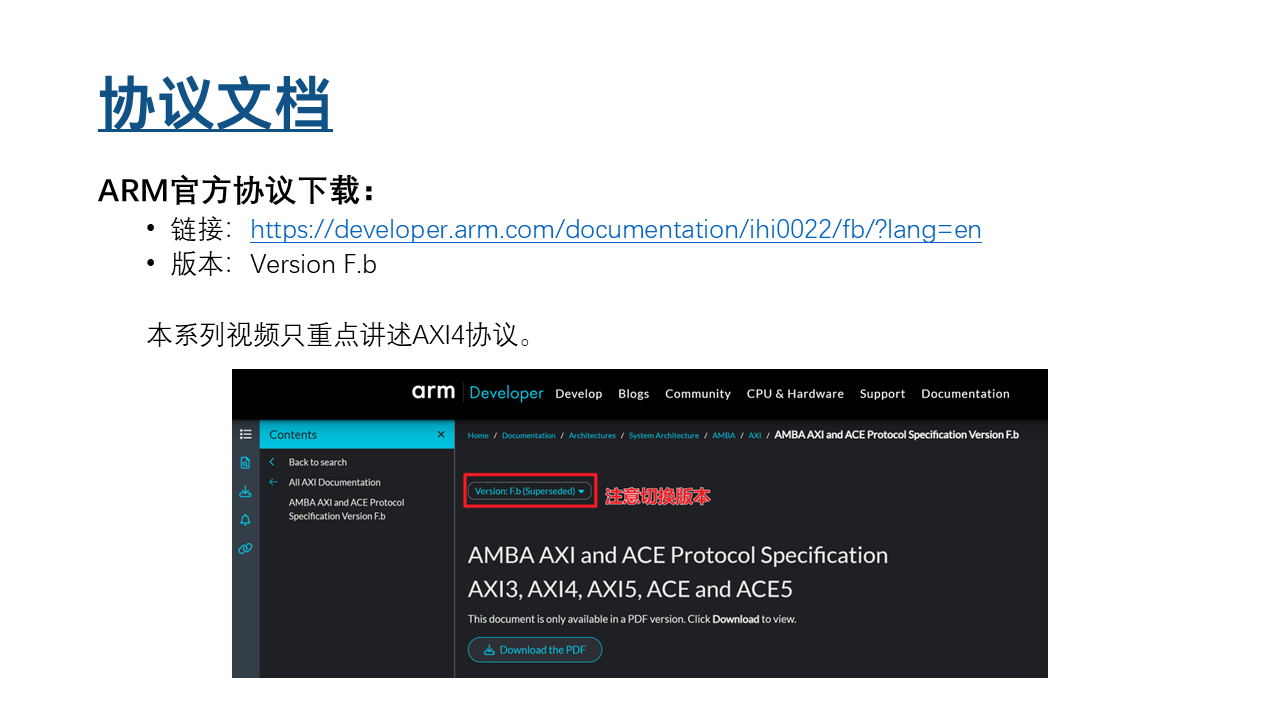Close the Contents panel with X

click(x=441, y=435)
